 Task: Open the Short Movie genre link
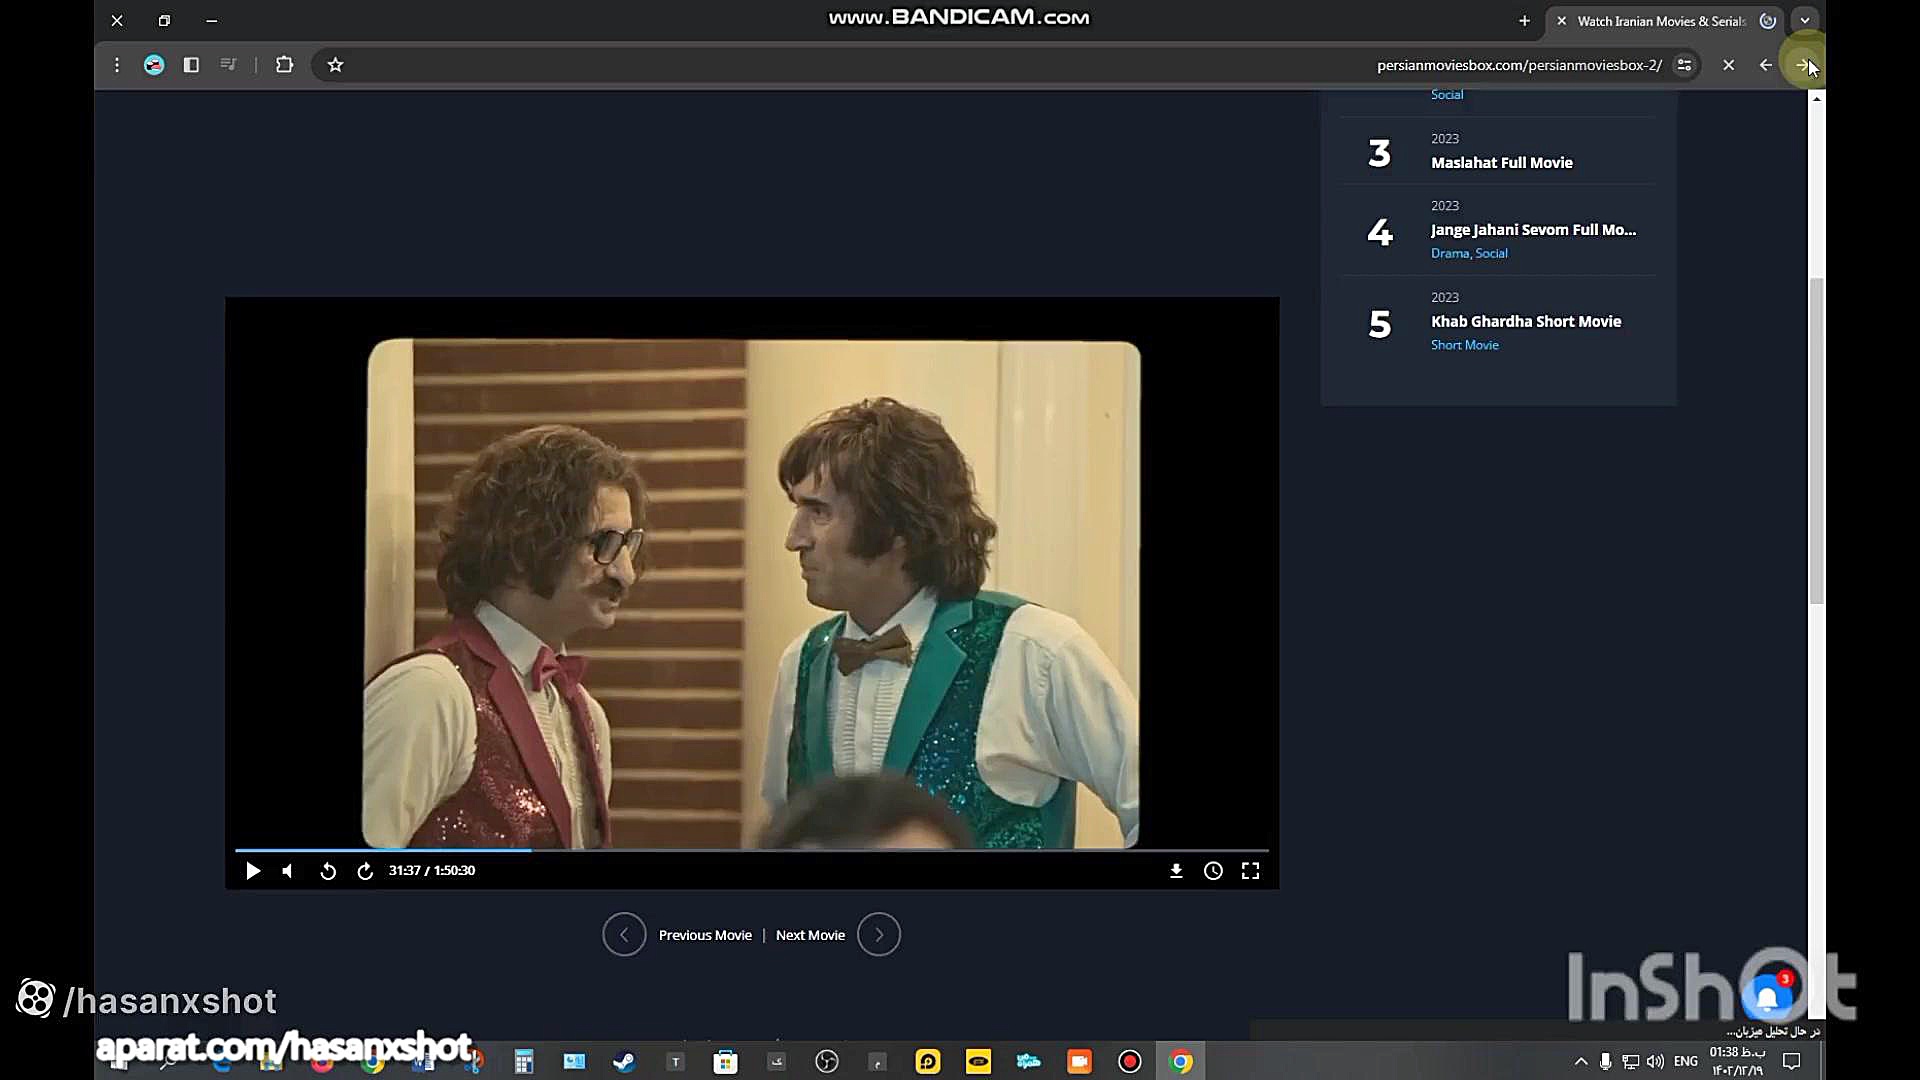1464,345
